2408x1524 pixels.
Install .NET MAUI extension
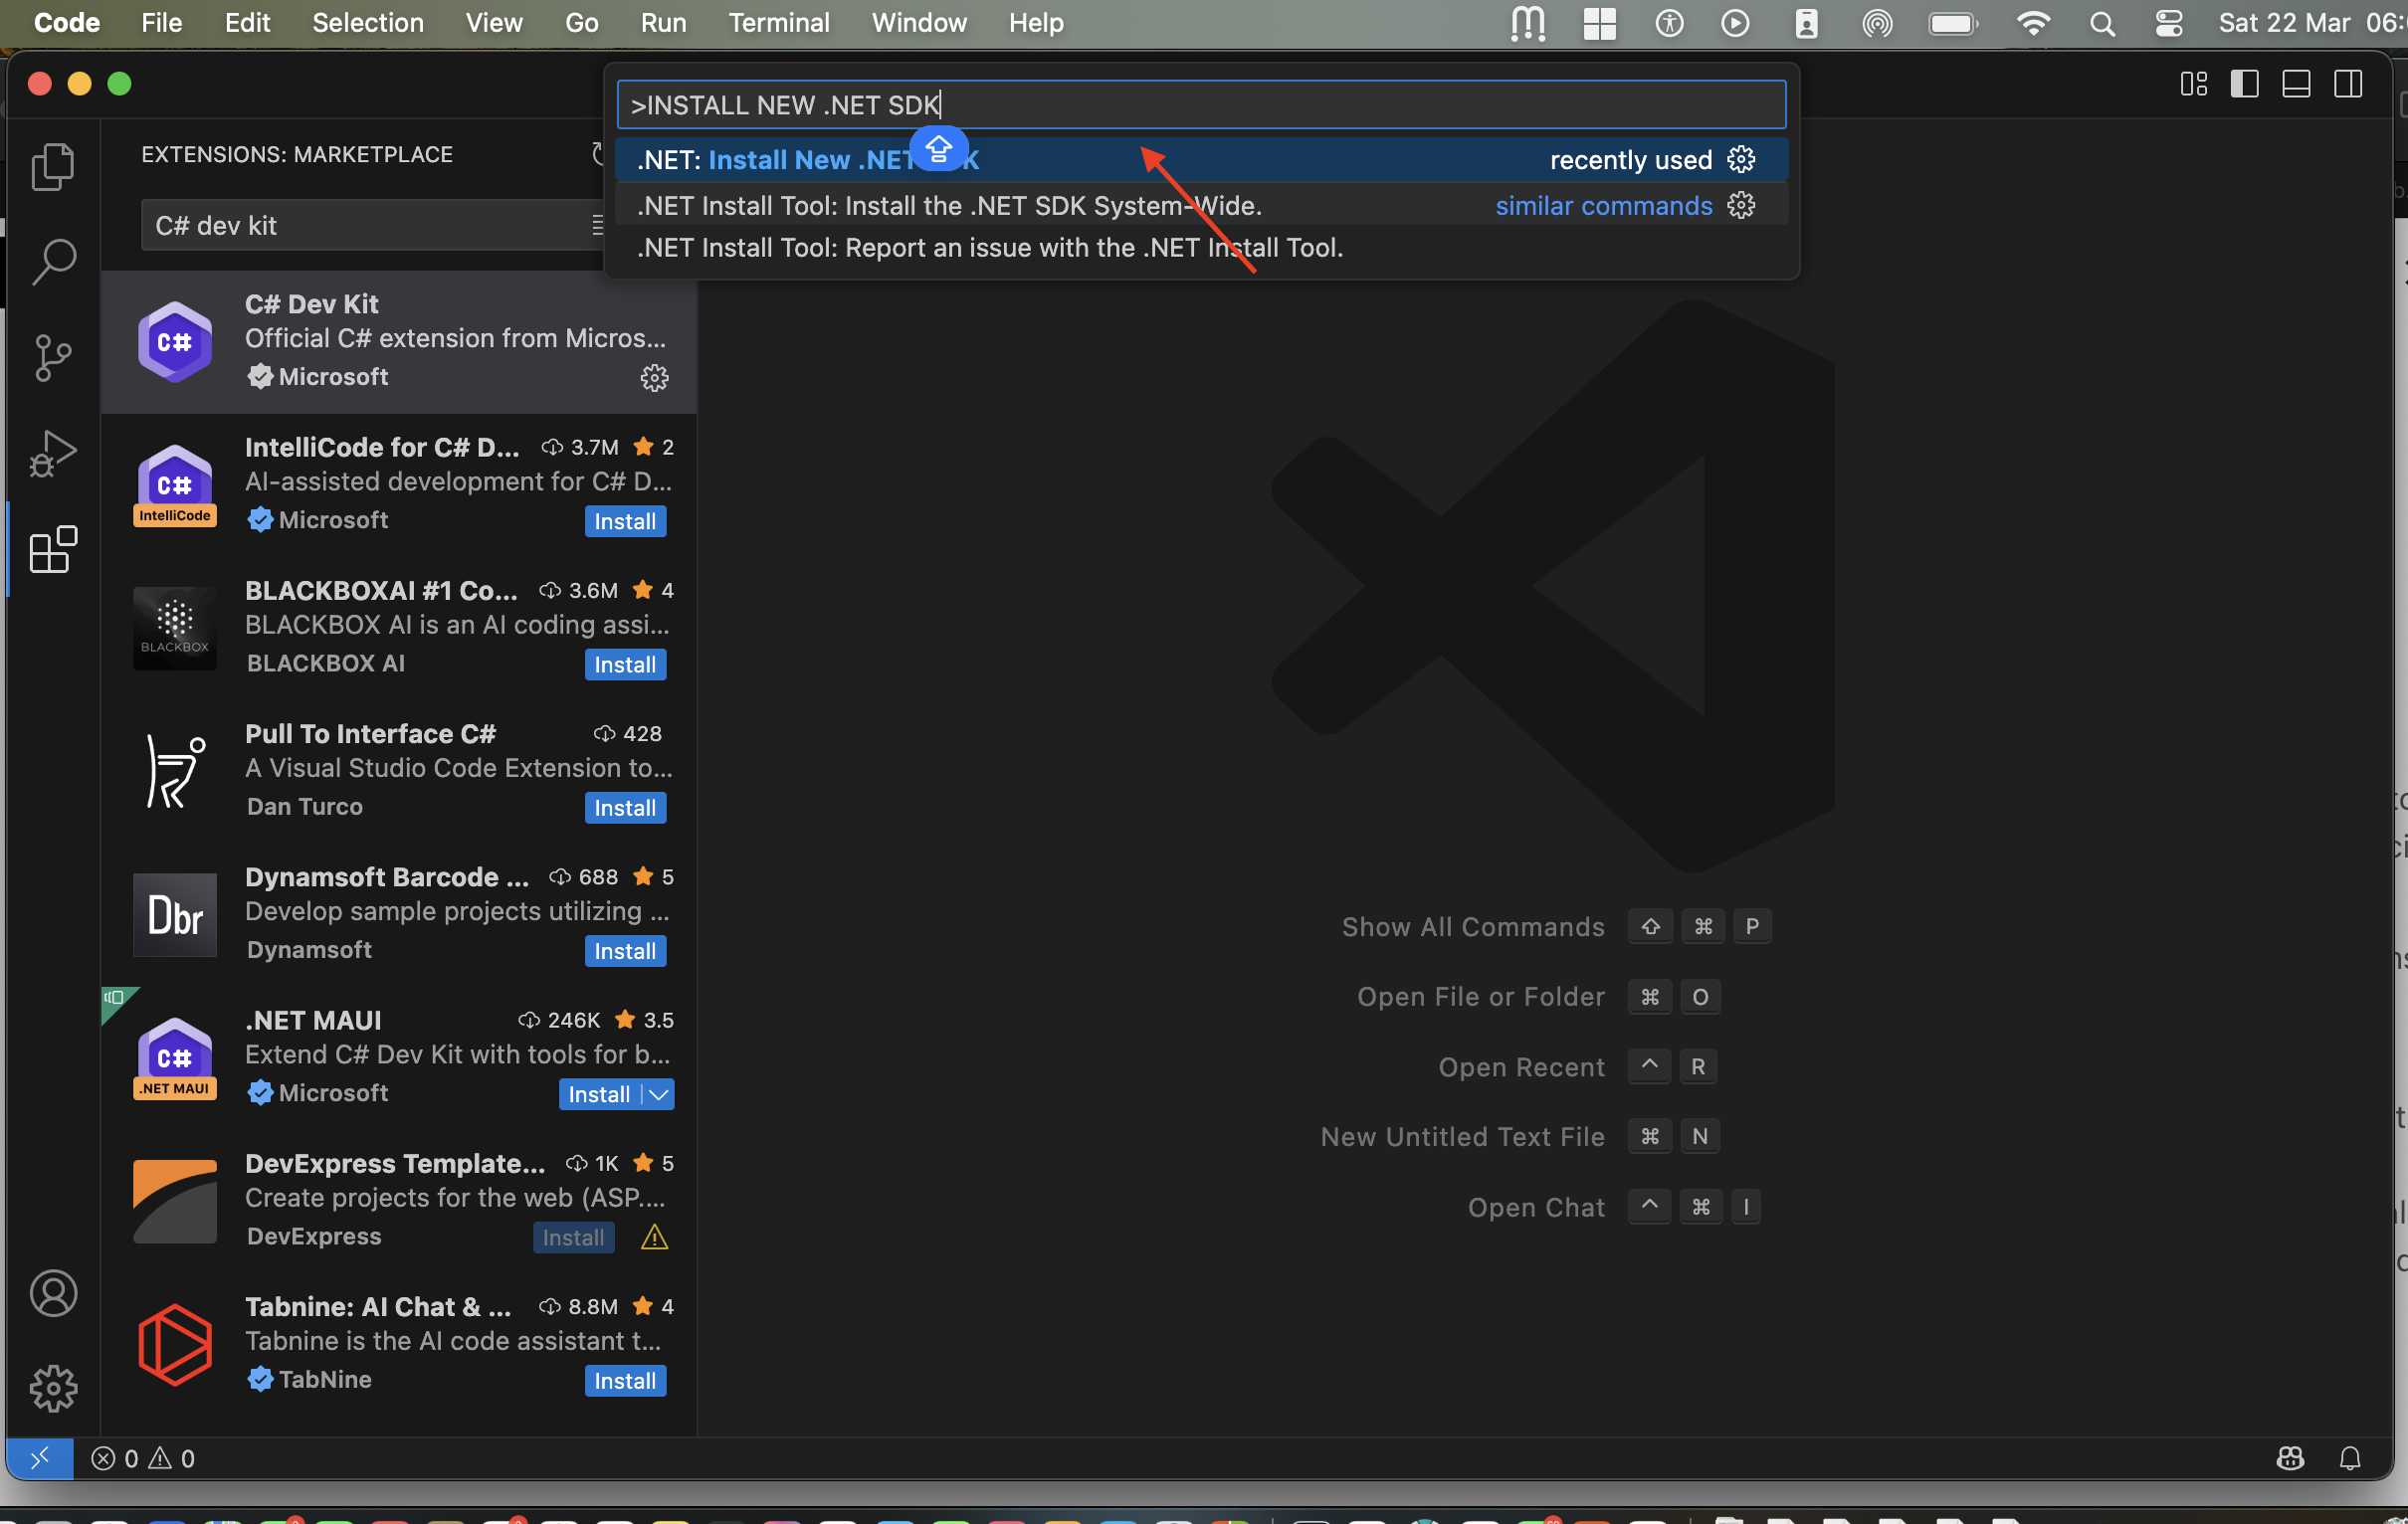coord(599,1094)
